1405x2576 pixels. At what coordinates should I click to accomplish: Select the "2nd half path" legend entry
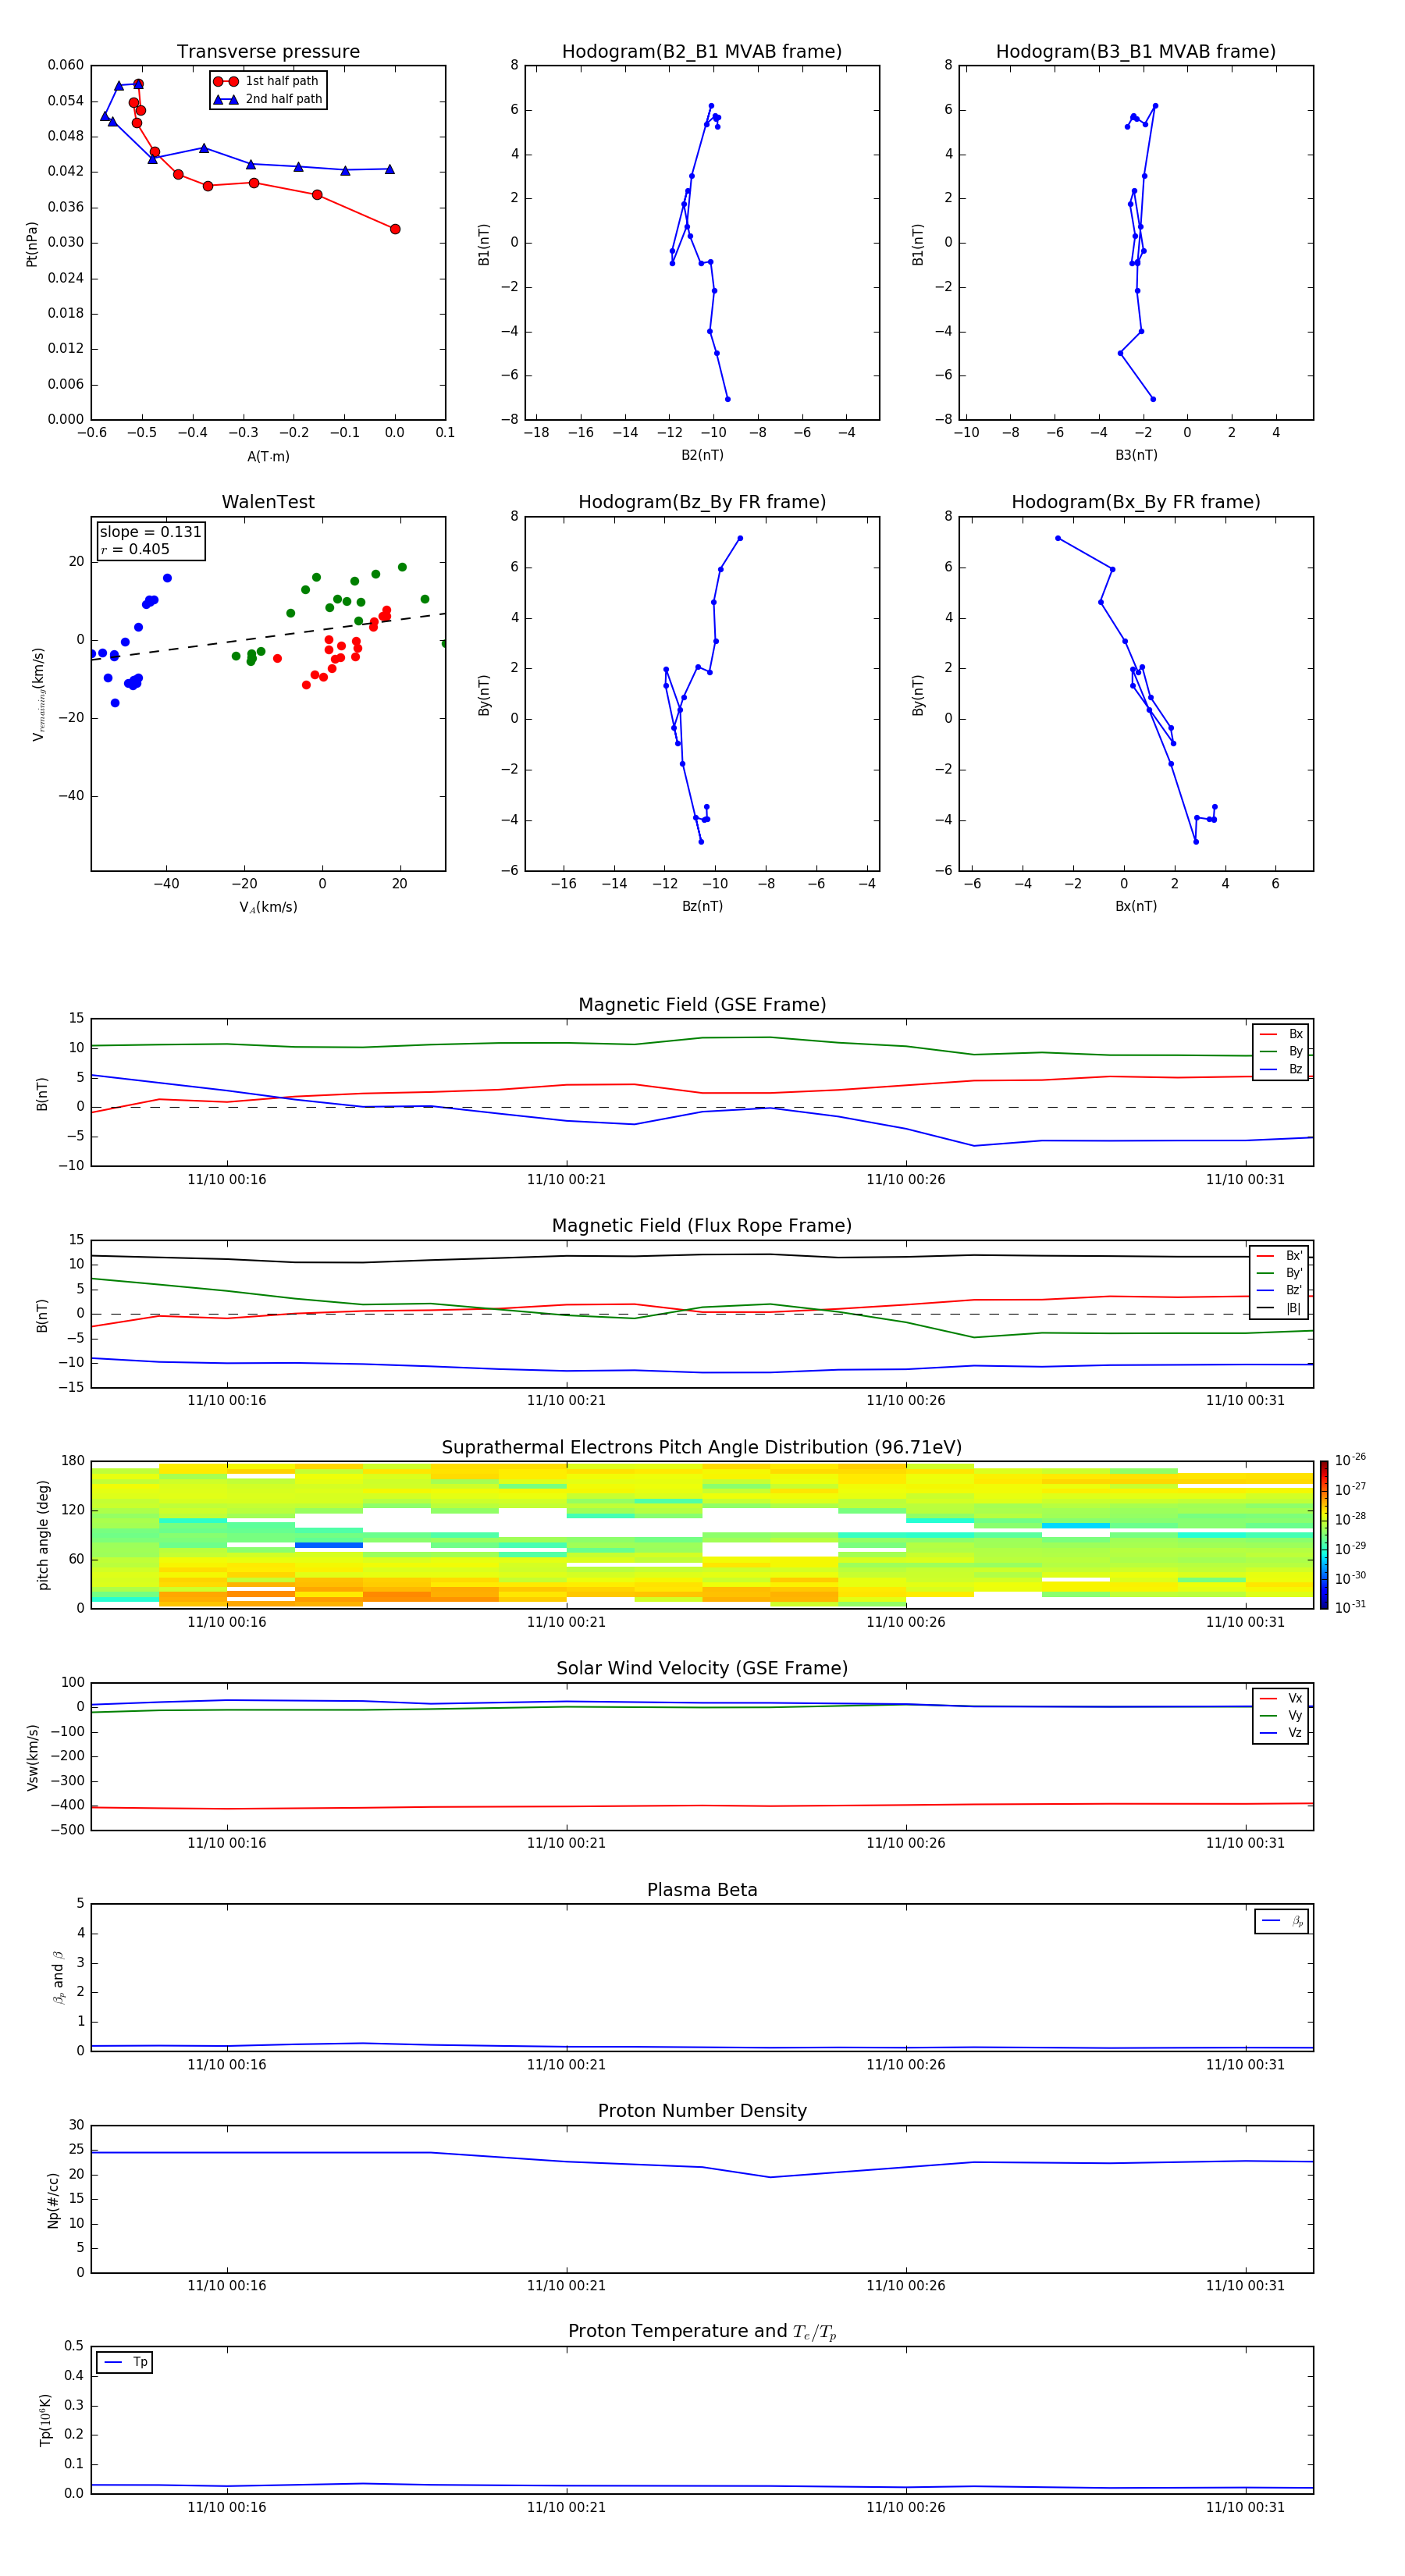[x=267, y=99]
